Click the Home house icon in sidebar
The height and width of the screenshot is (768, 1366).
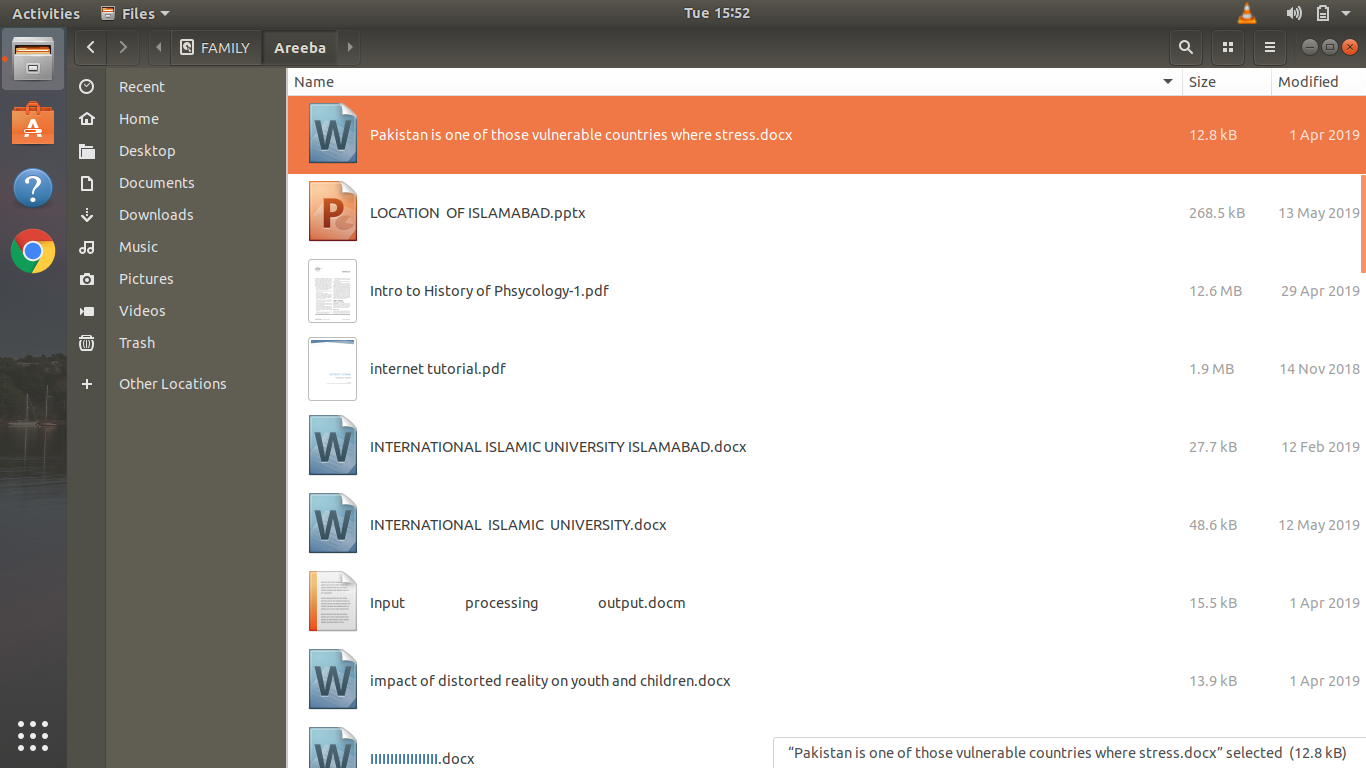(x=87, y=119)
